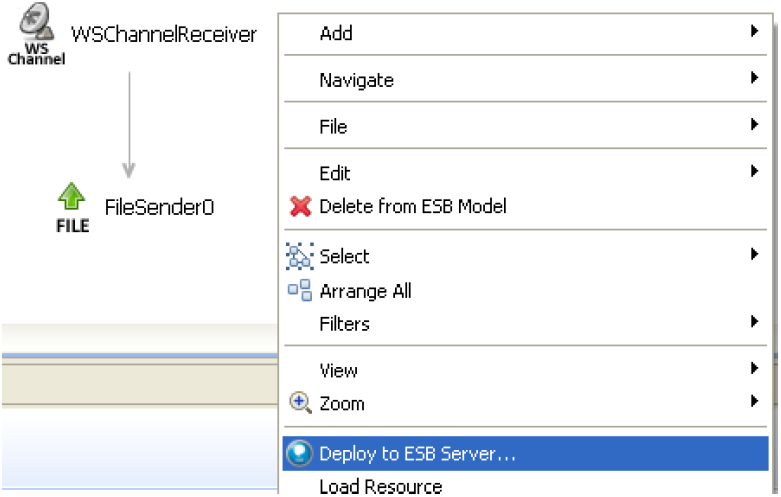Select the green FILE sender icon
The height and width of the screenshot is (497, 781).
[x=72, y=199]
